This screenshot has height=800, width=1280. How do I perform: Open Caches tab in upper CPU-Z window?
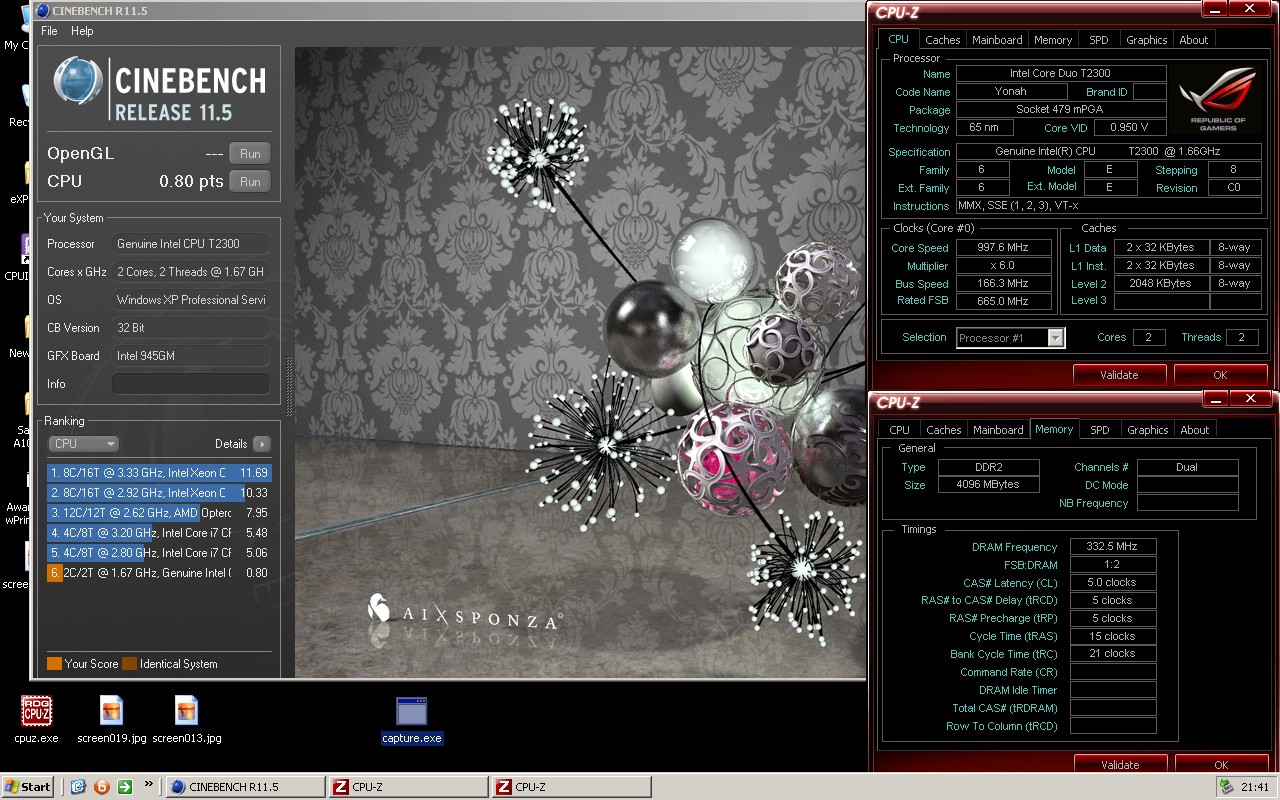click(942, 40)
